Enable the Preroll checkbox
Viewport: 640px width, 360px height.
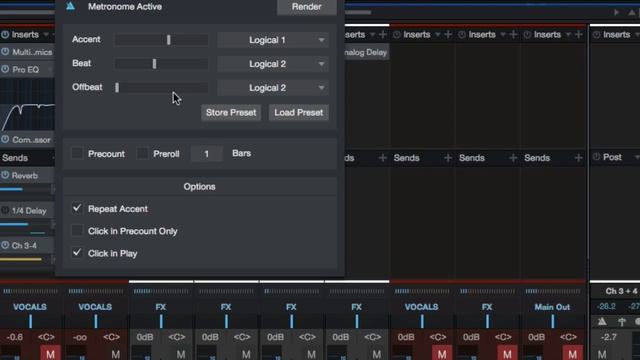point(142,153)
